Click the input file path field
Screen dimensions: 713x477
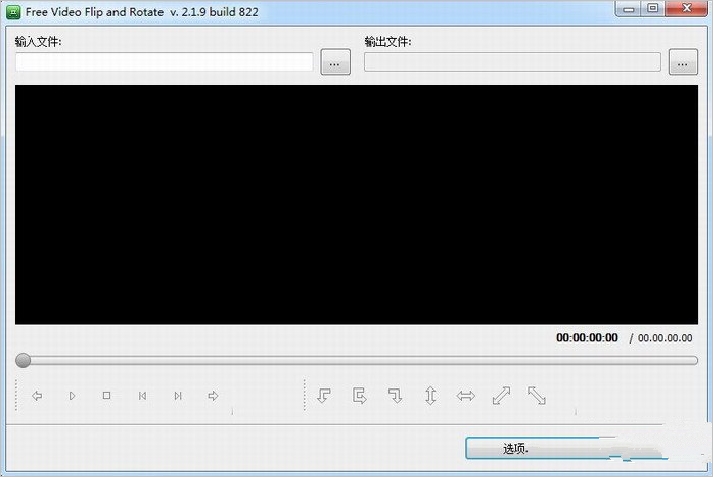pos(164,62)
